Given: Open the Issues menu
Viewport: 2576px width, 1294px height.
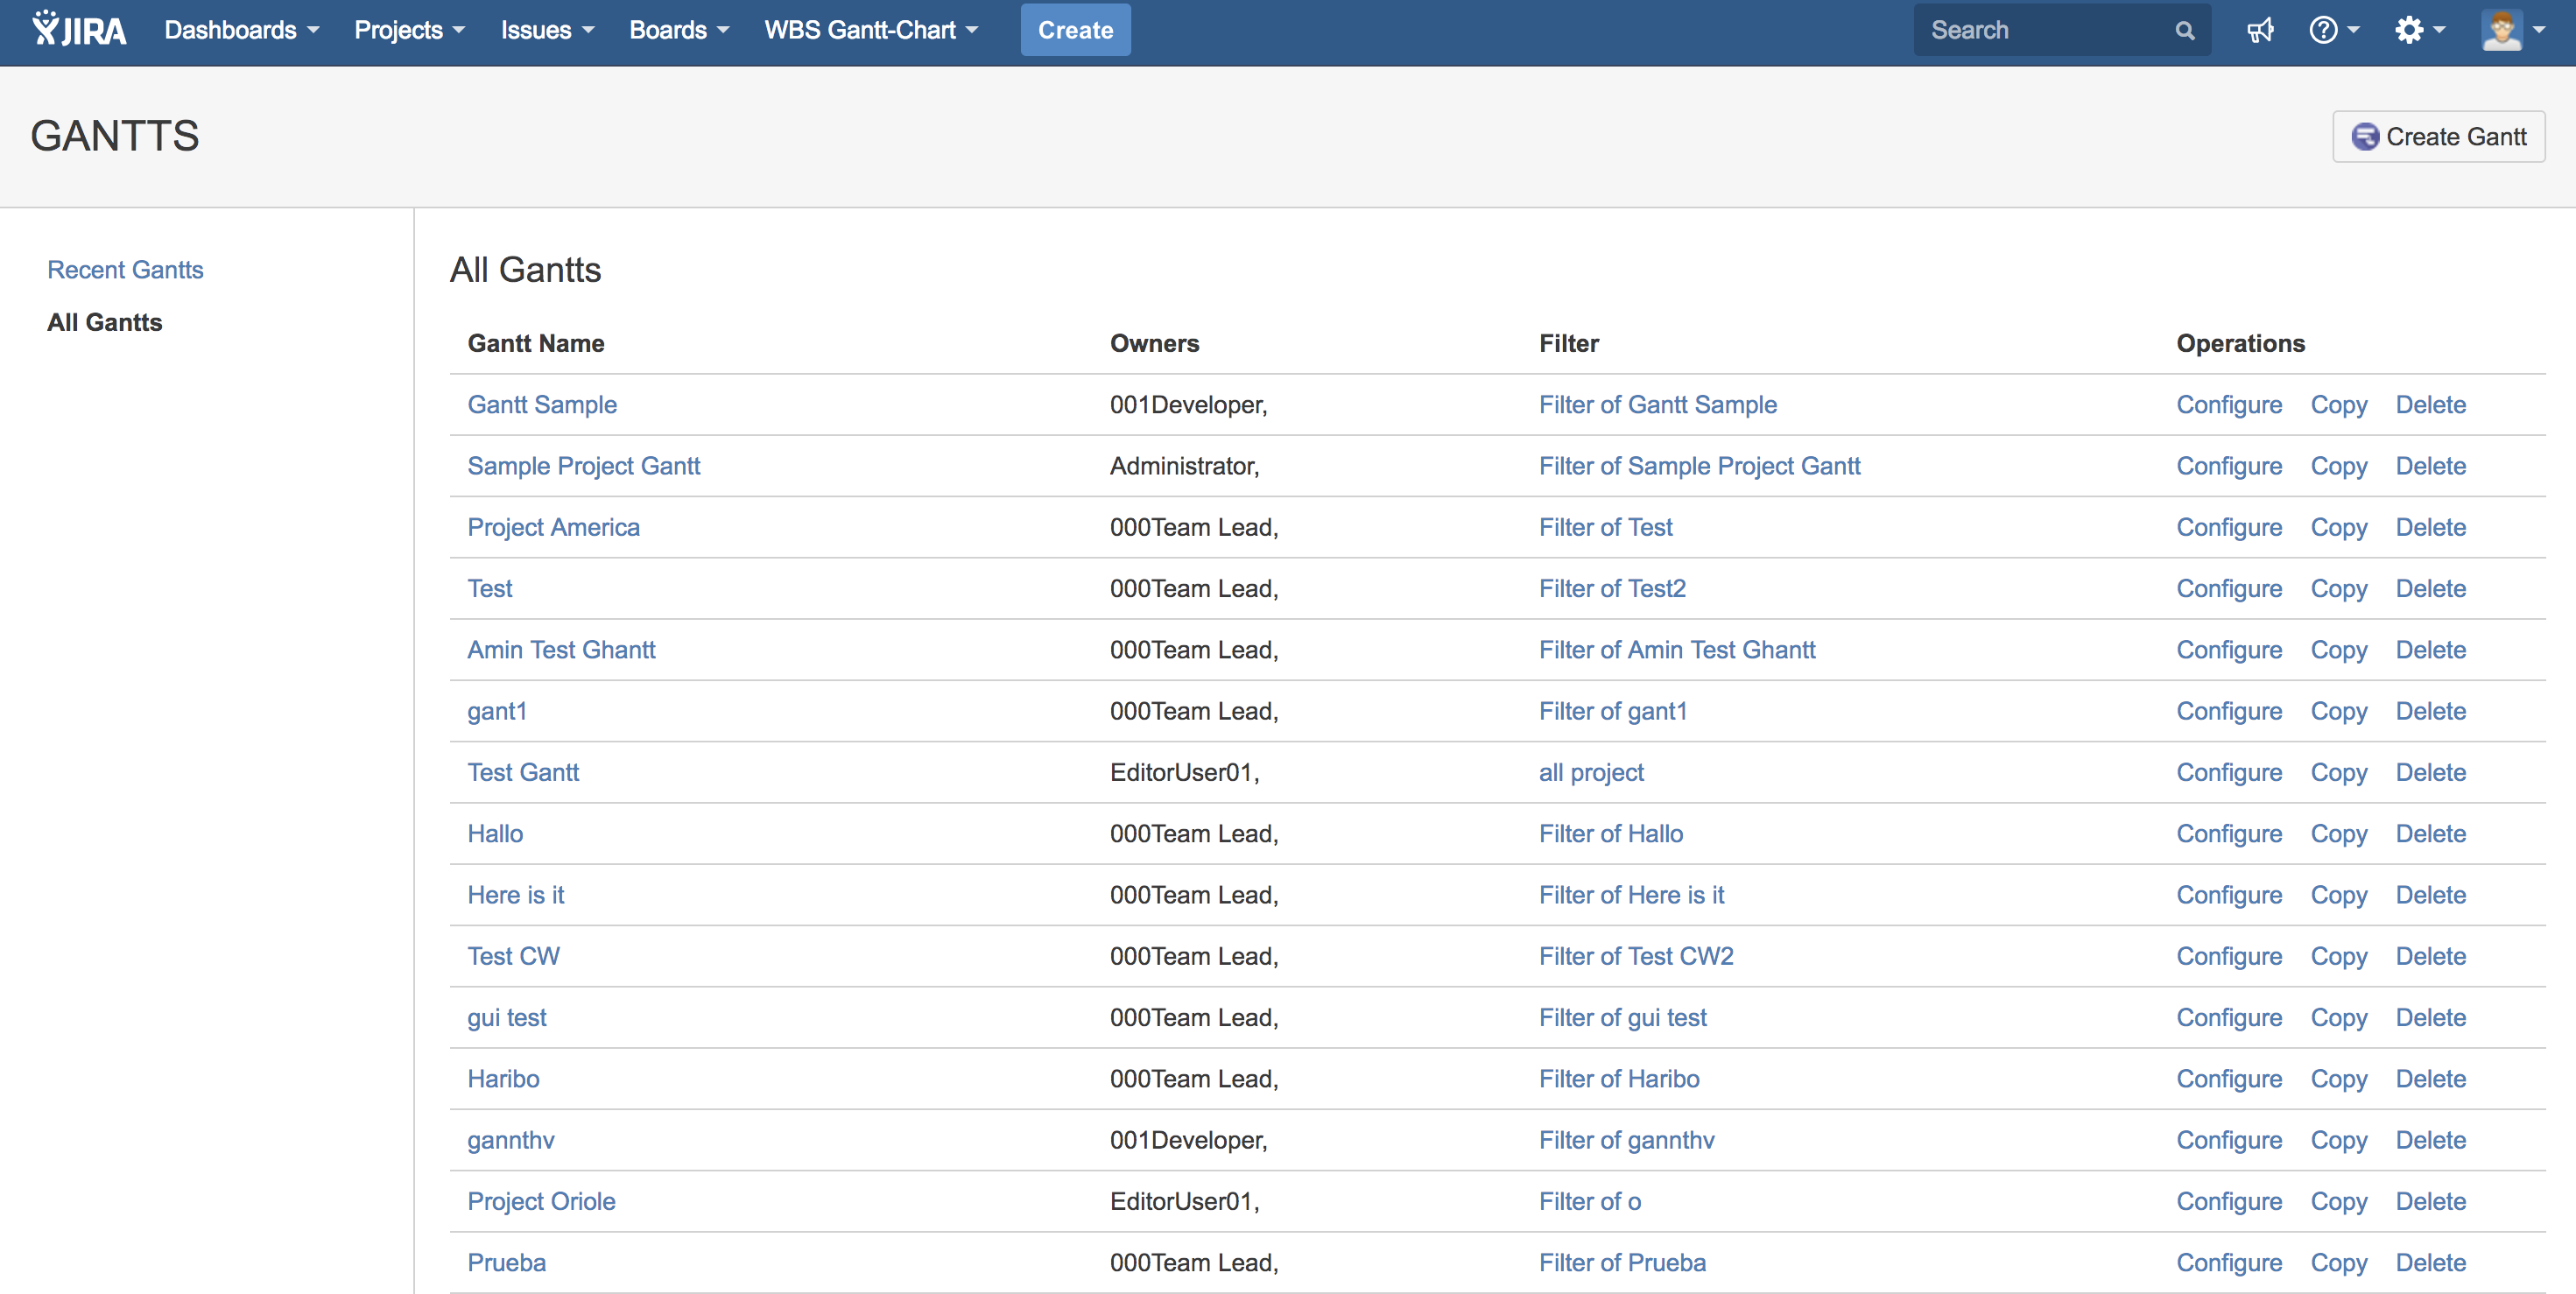Looking at the screenshot, I should coord(547,30).
